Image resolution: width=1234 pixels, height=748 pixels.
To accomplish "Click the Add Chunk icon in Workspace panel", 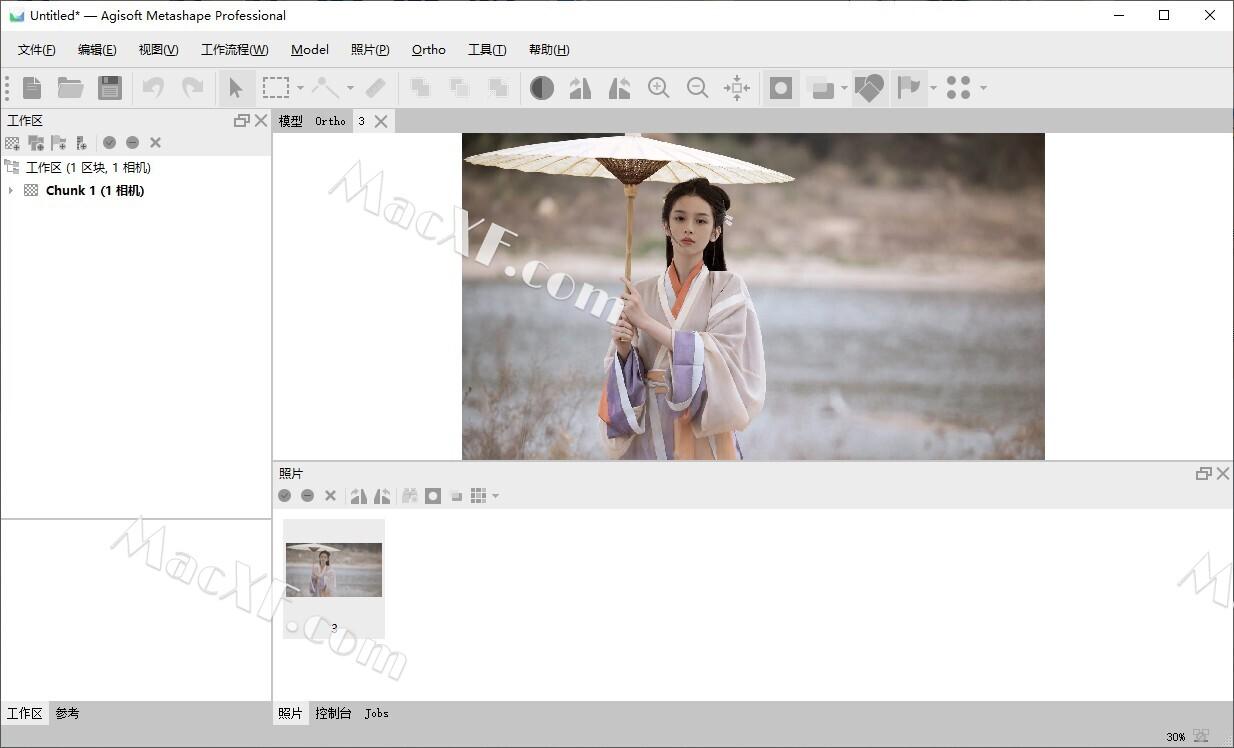I will coord(11,142).
